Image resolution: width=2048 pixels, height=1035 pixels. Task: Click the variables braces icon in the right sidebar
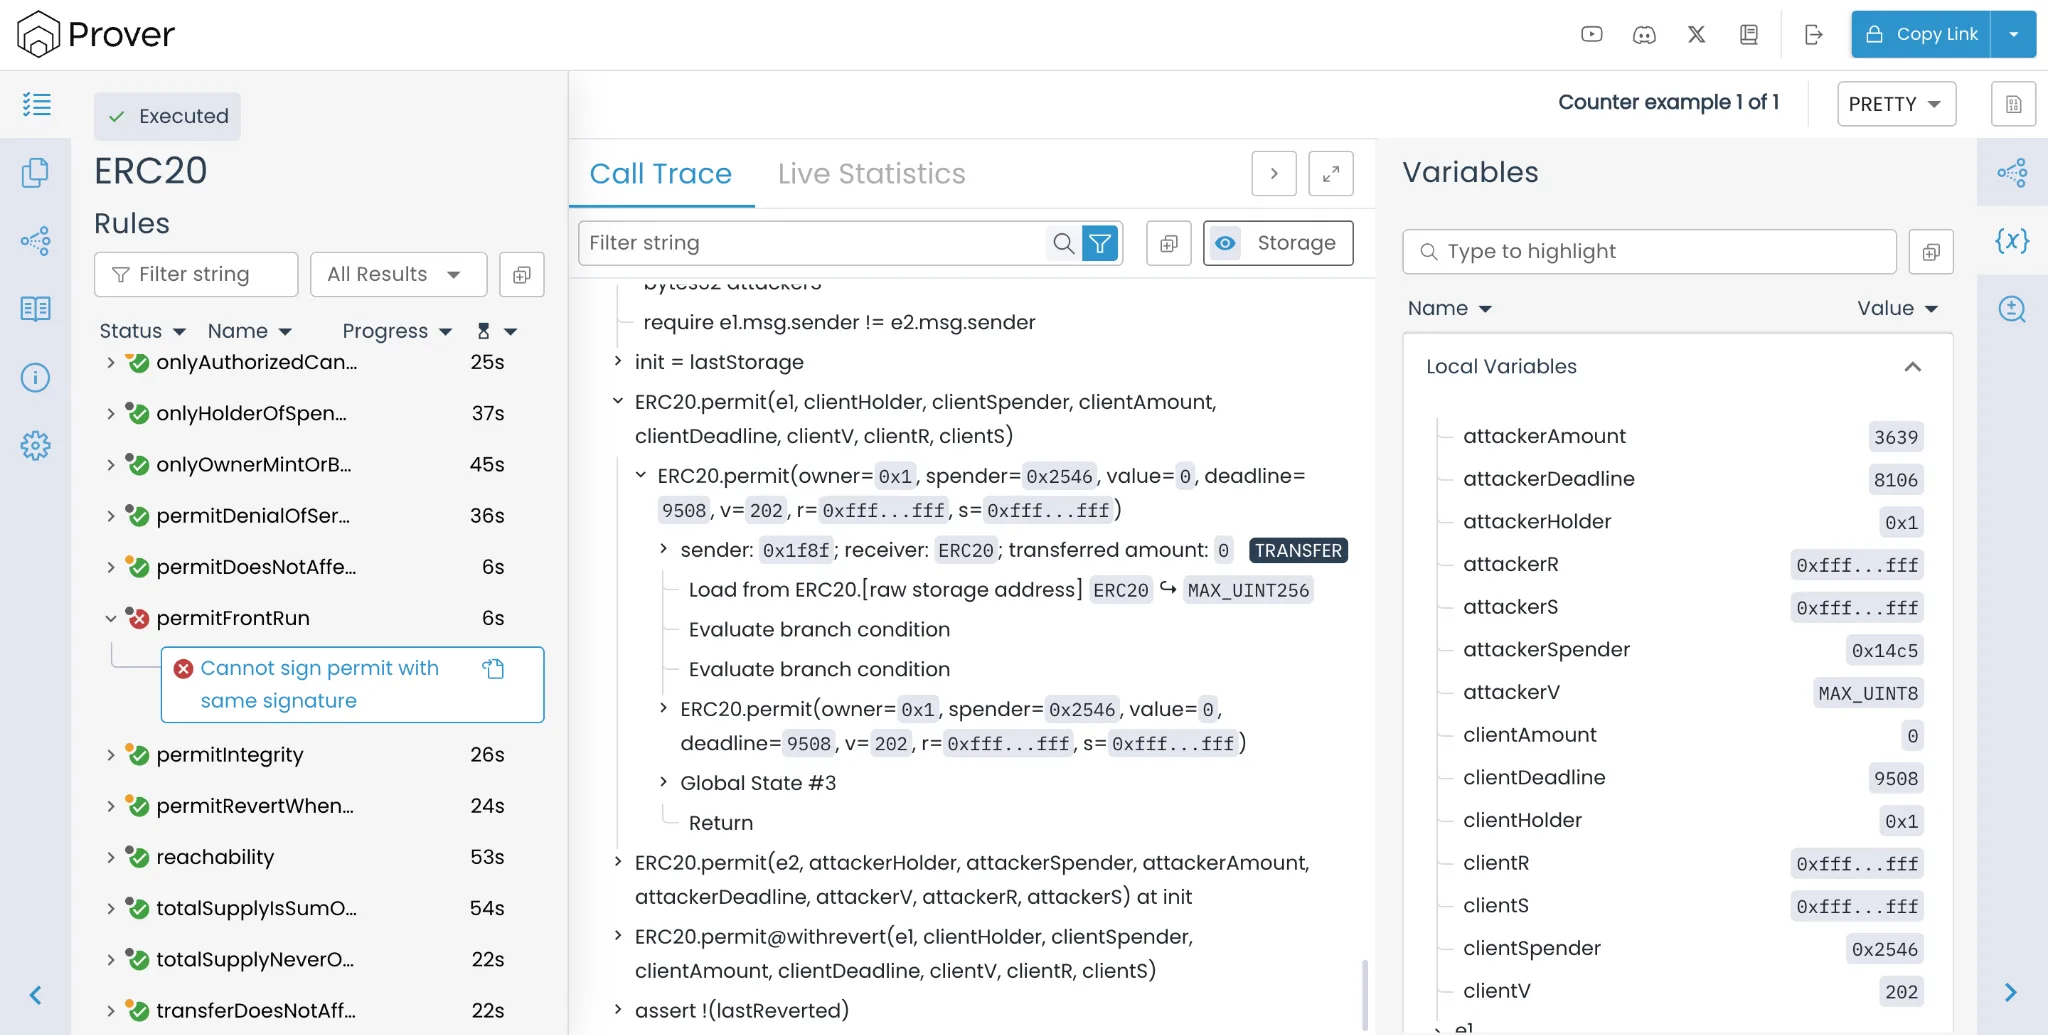point(2011,241)
